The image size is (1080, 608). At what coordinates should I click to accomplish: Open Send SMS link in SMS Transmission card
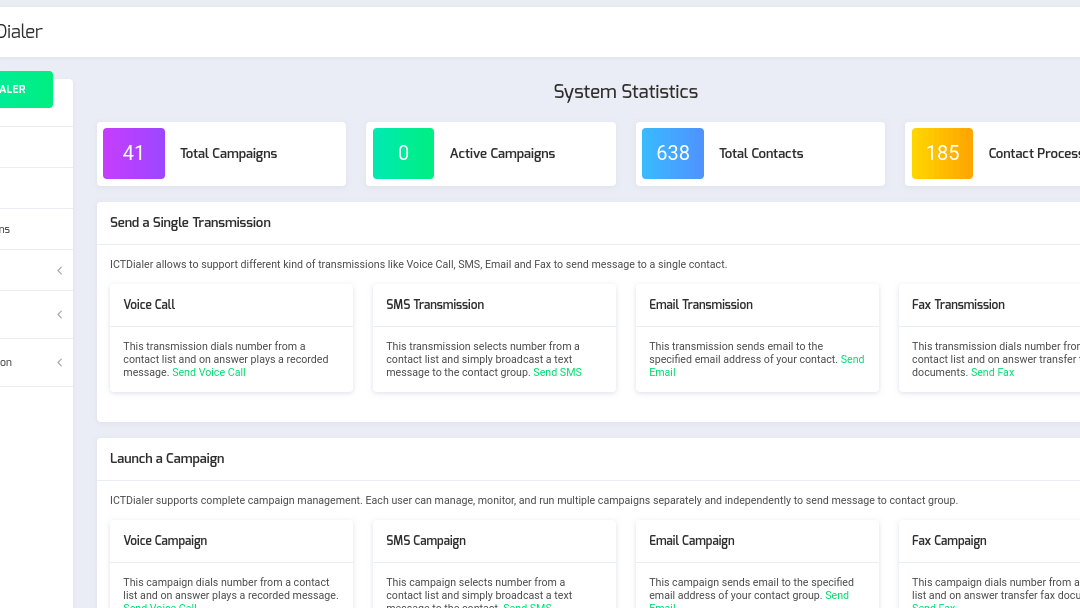coord(557,373)
